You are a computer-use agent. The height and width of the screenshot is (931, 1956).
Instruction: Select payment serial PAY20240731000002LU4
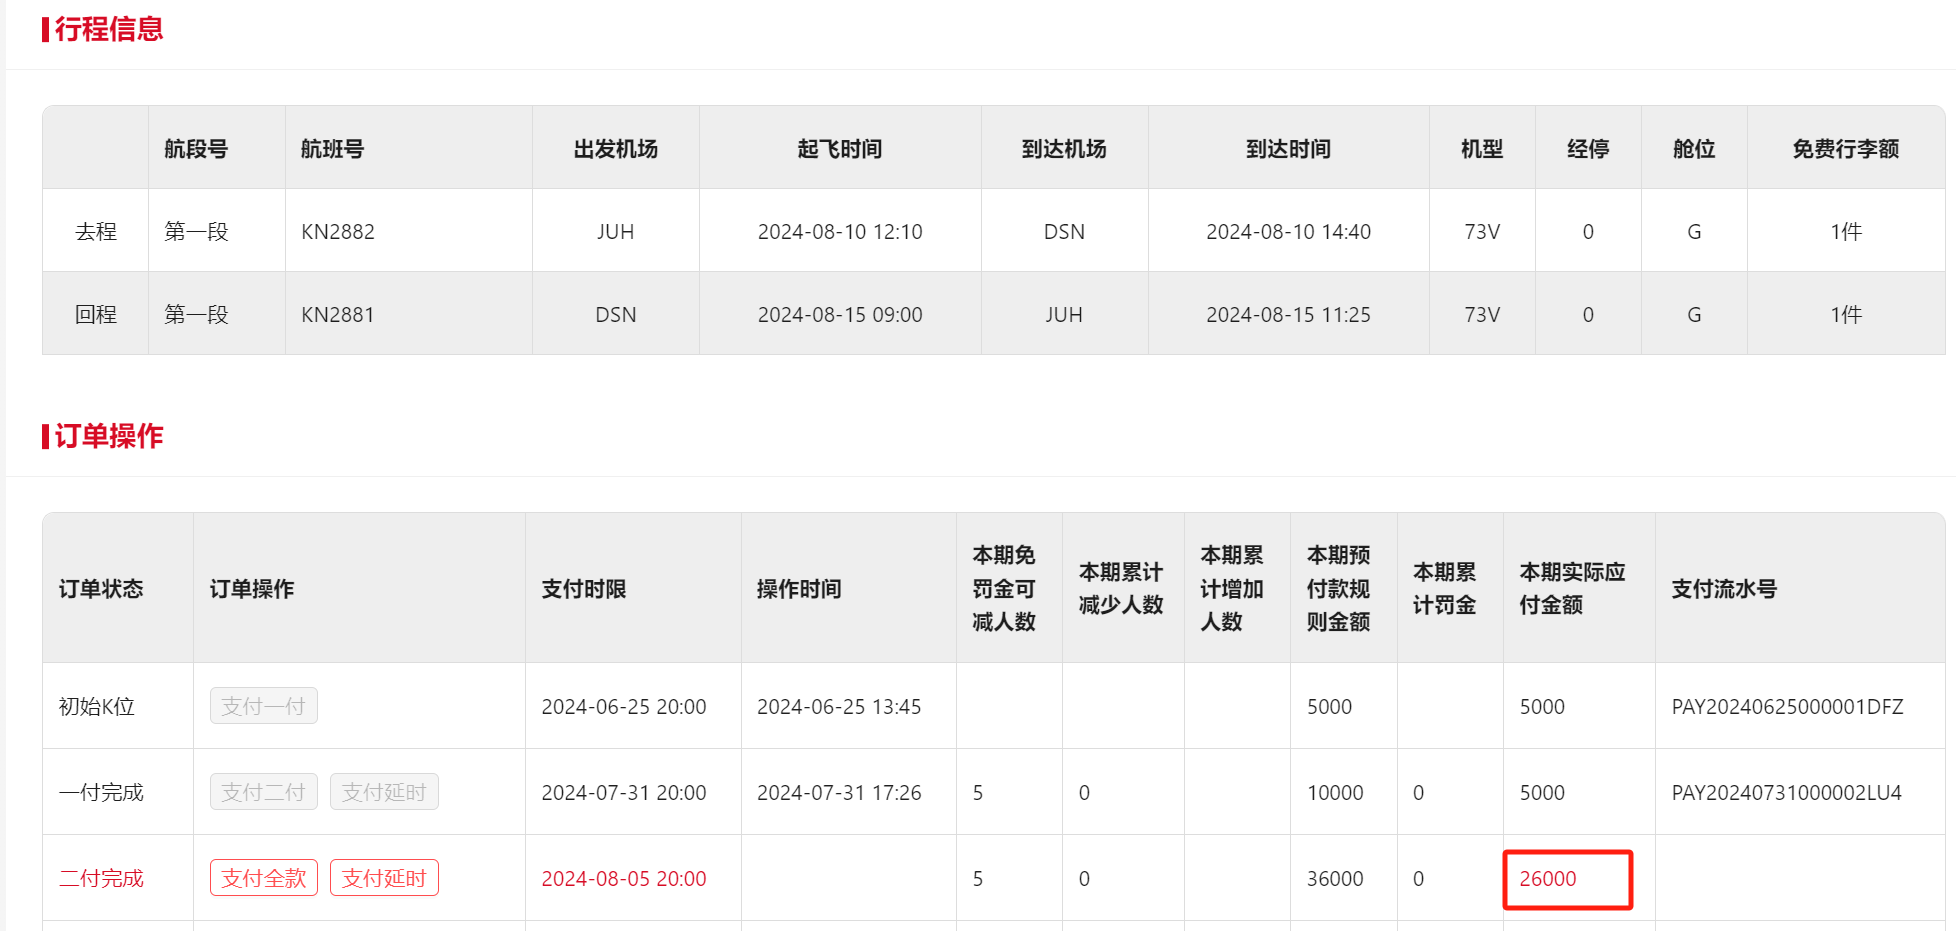(x=1786, y=793)
